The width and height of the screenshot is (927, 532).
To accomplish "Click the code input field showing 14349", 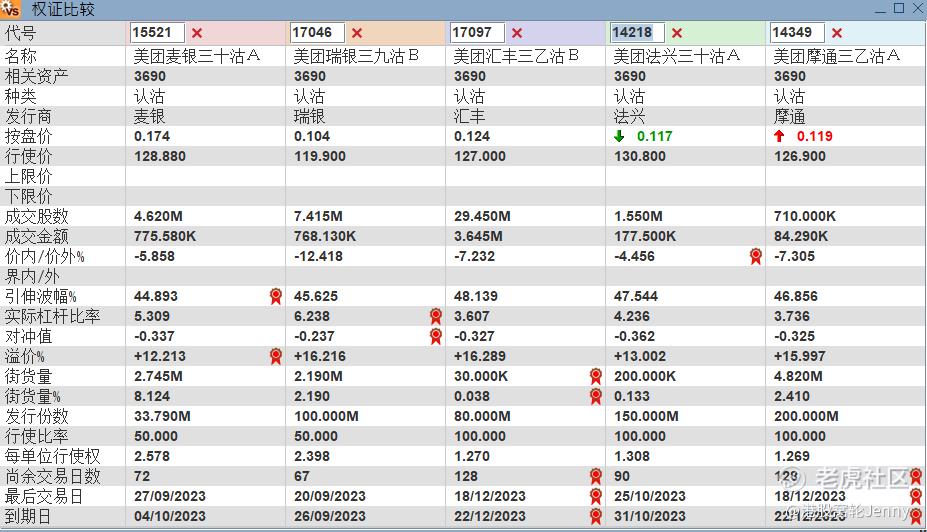I will [x=798, y=33].
